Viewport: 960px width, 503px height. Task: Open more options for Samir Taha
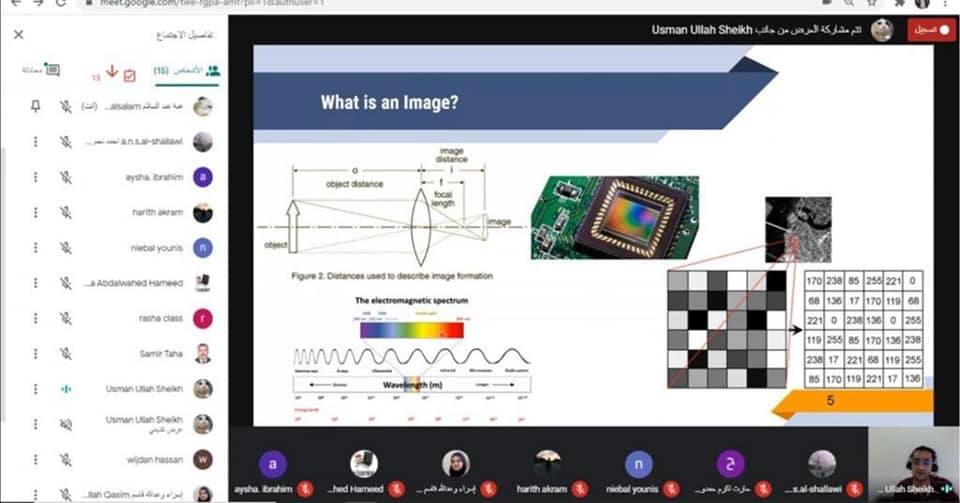(x=36, y=353)
